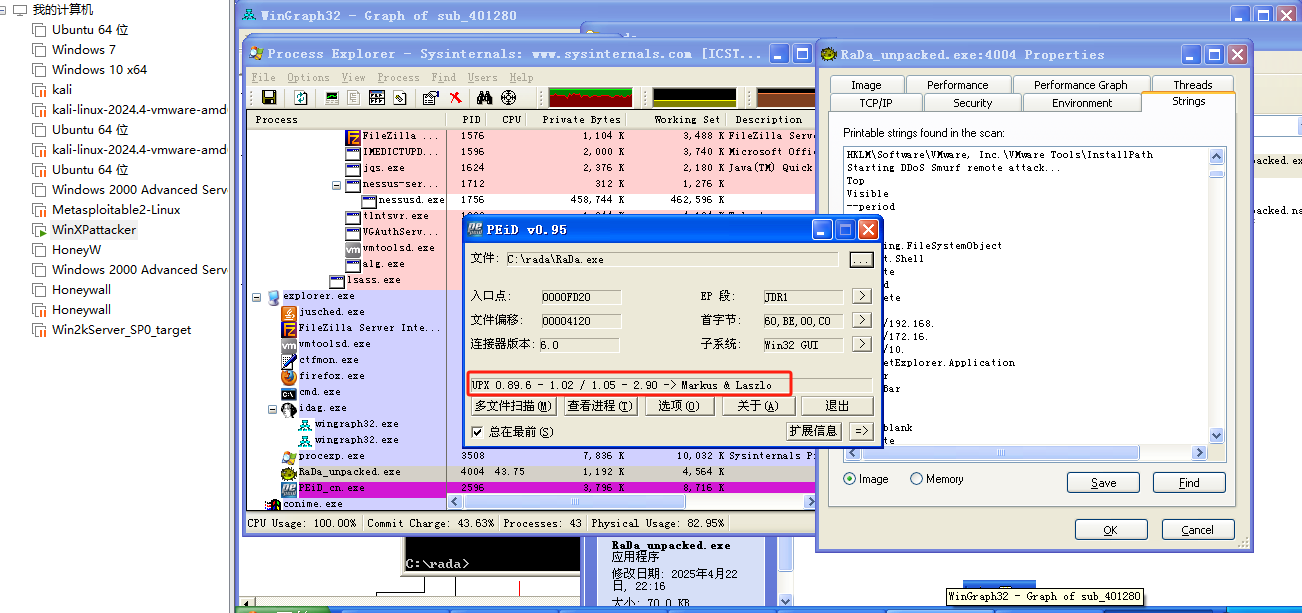Click the Java icon next to jusched.exe
The width and height of the screenshot is (1302, 613).
(289, 312)
